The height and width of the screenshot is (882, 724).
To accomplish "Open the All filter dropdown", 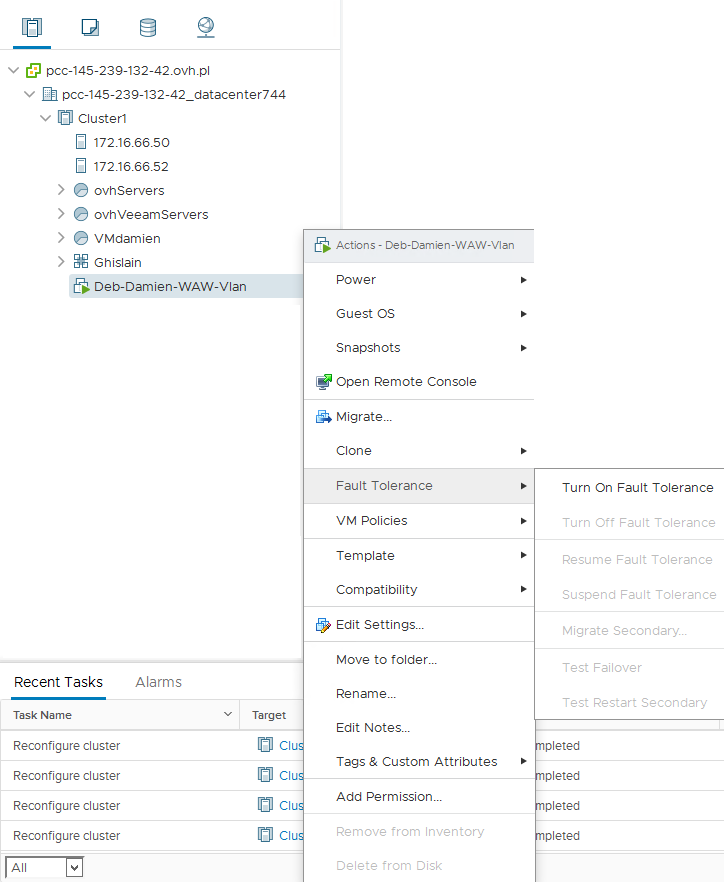I will (x=44, y=868).
